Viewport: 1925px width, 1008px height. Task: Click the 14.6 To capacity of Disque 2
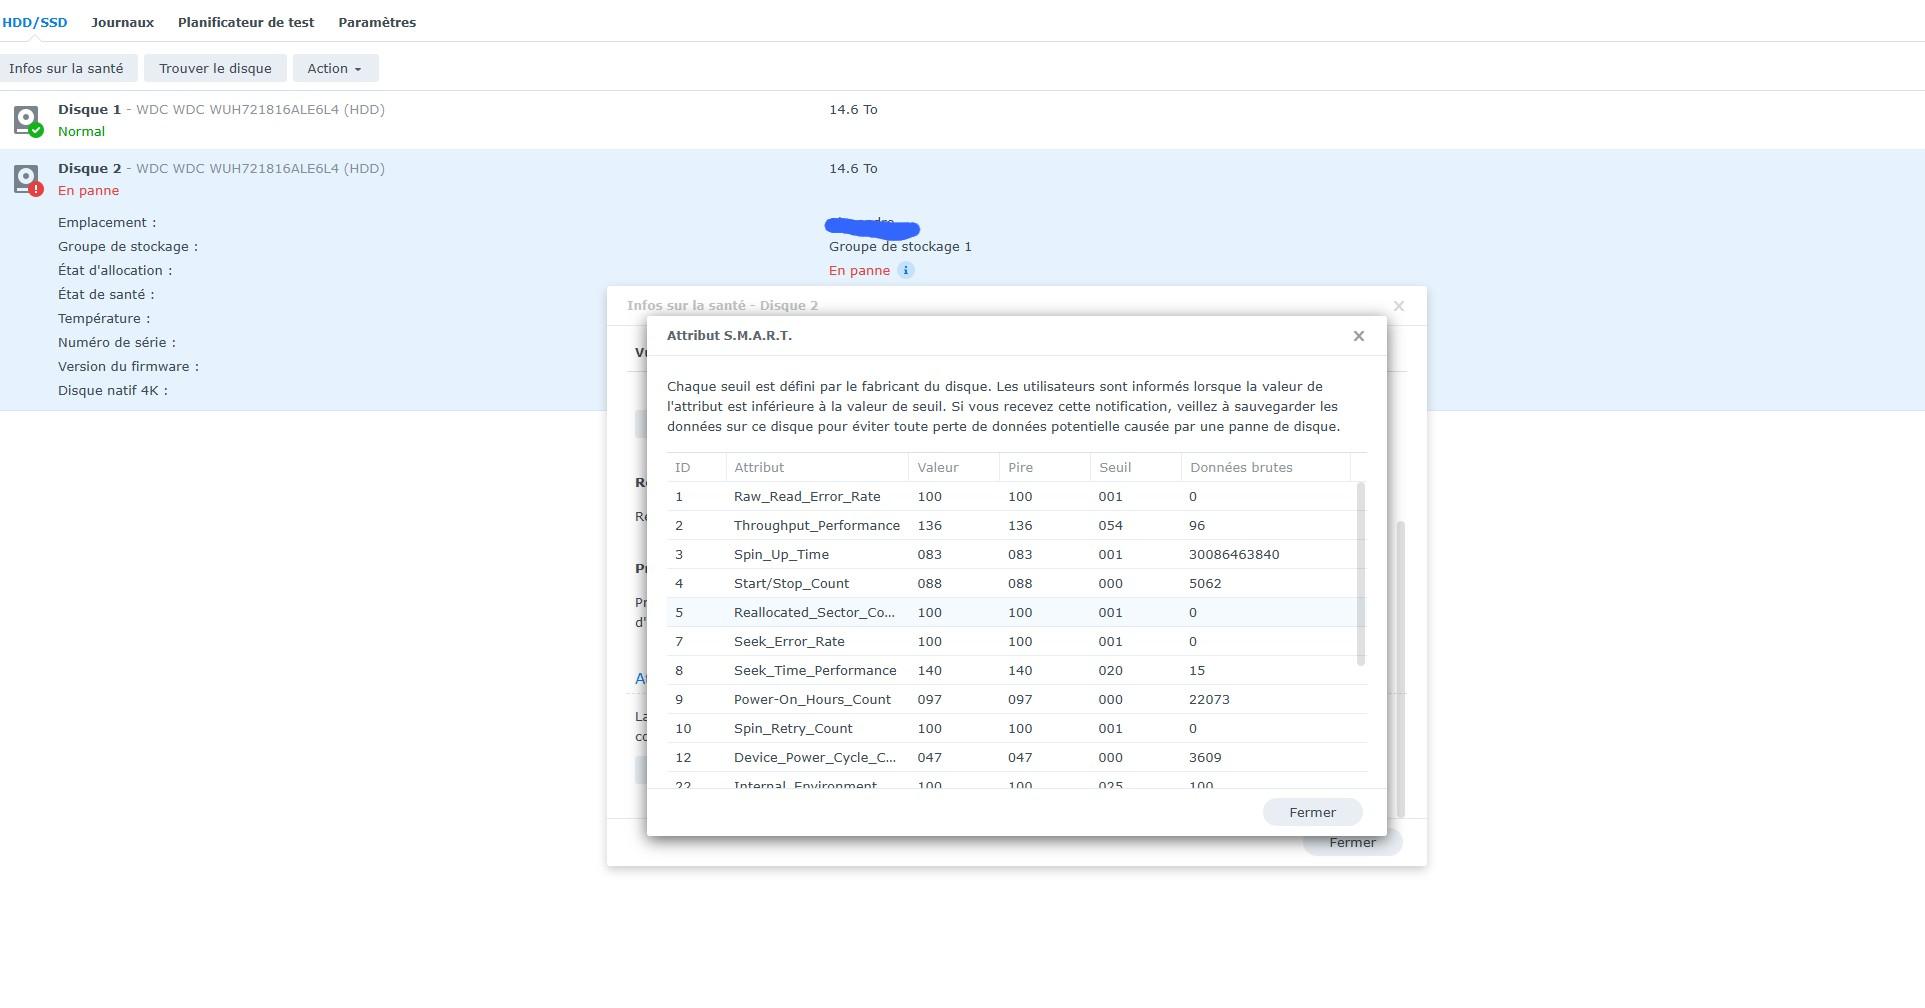[853, 168]
